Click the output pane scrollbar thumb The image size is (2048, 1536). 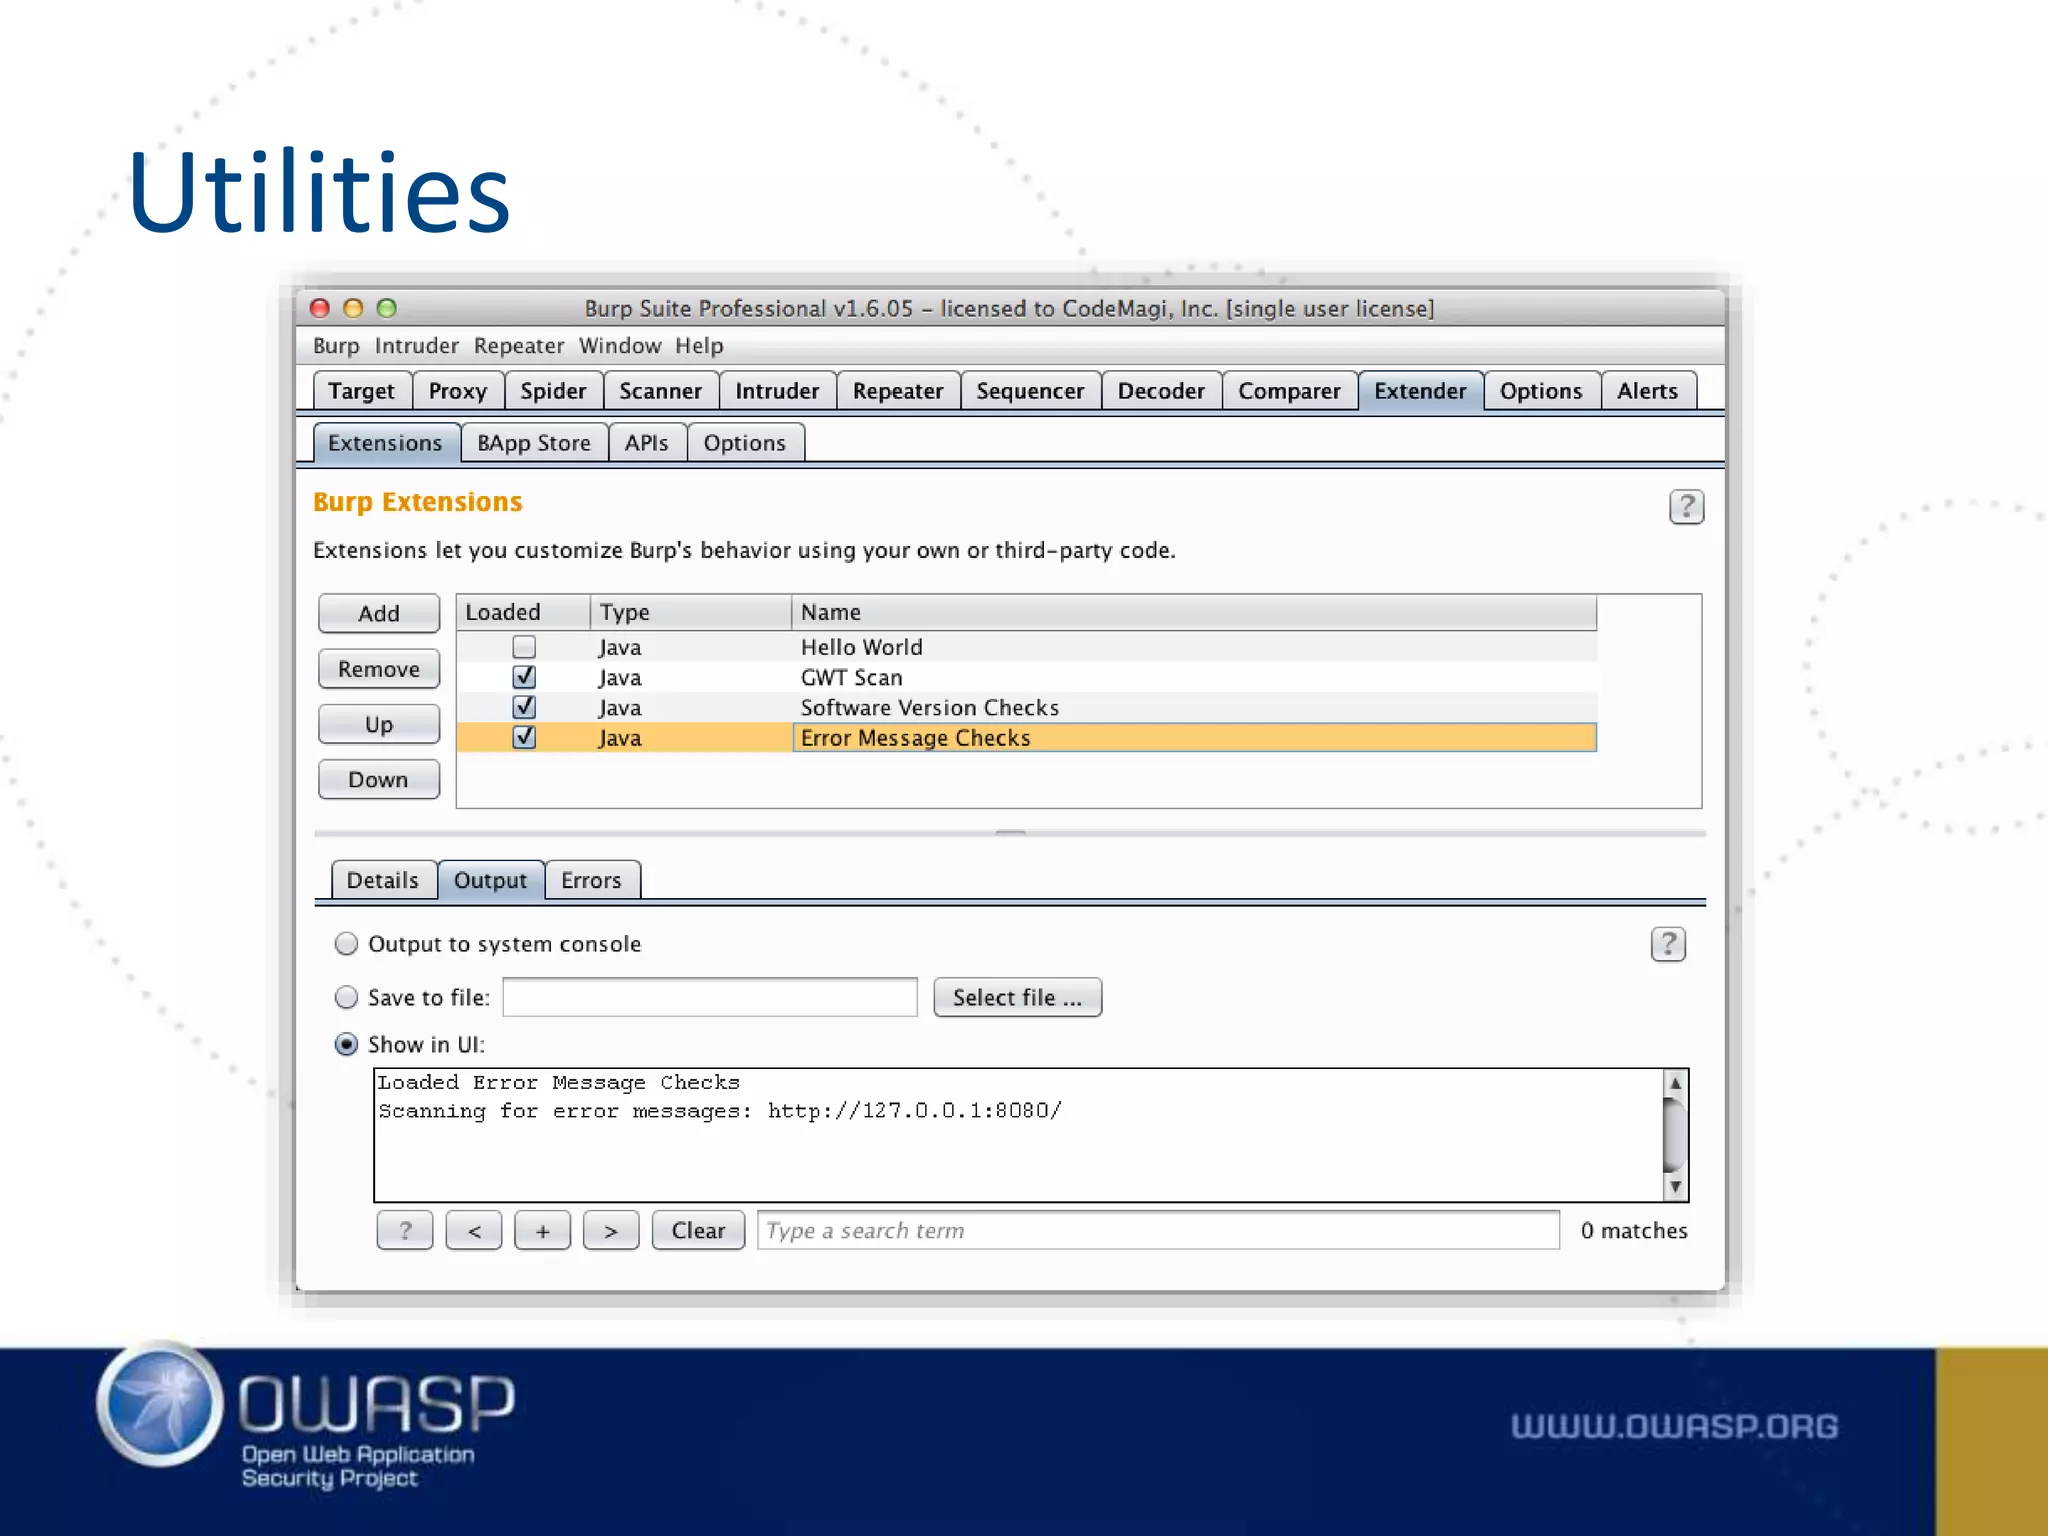click(1675, 1135)
